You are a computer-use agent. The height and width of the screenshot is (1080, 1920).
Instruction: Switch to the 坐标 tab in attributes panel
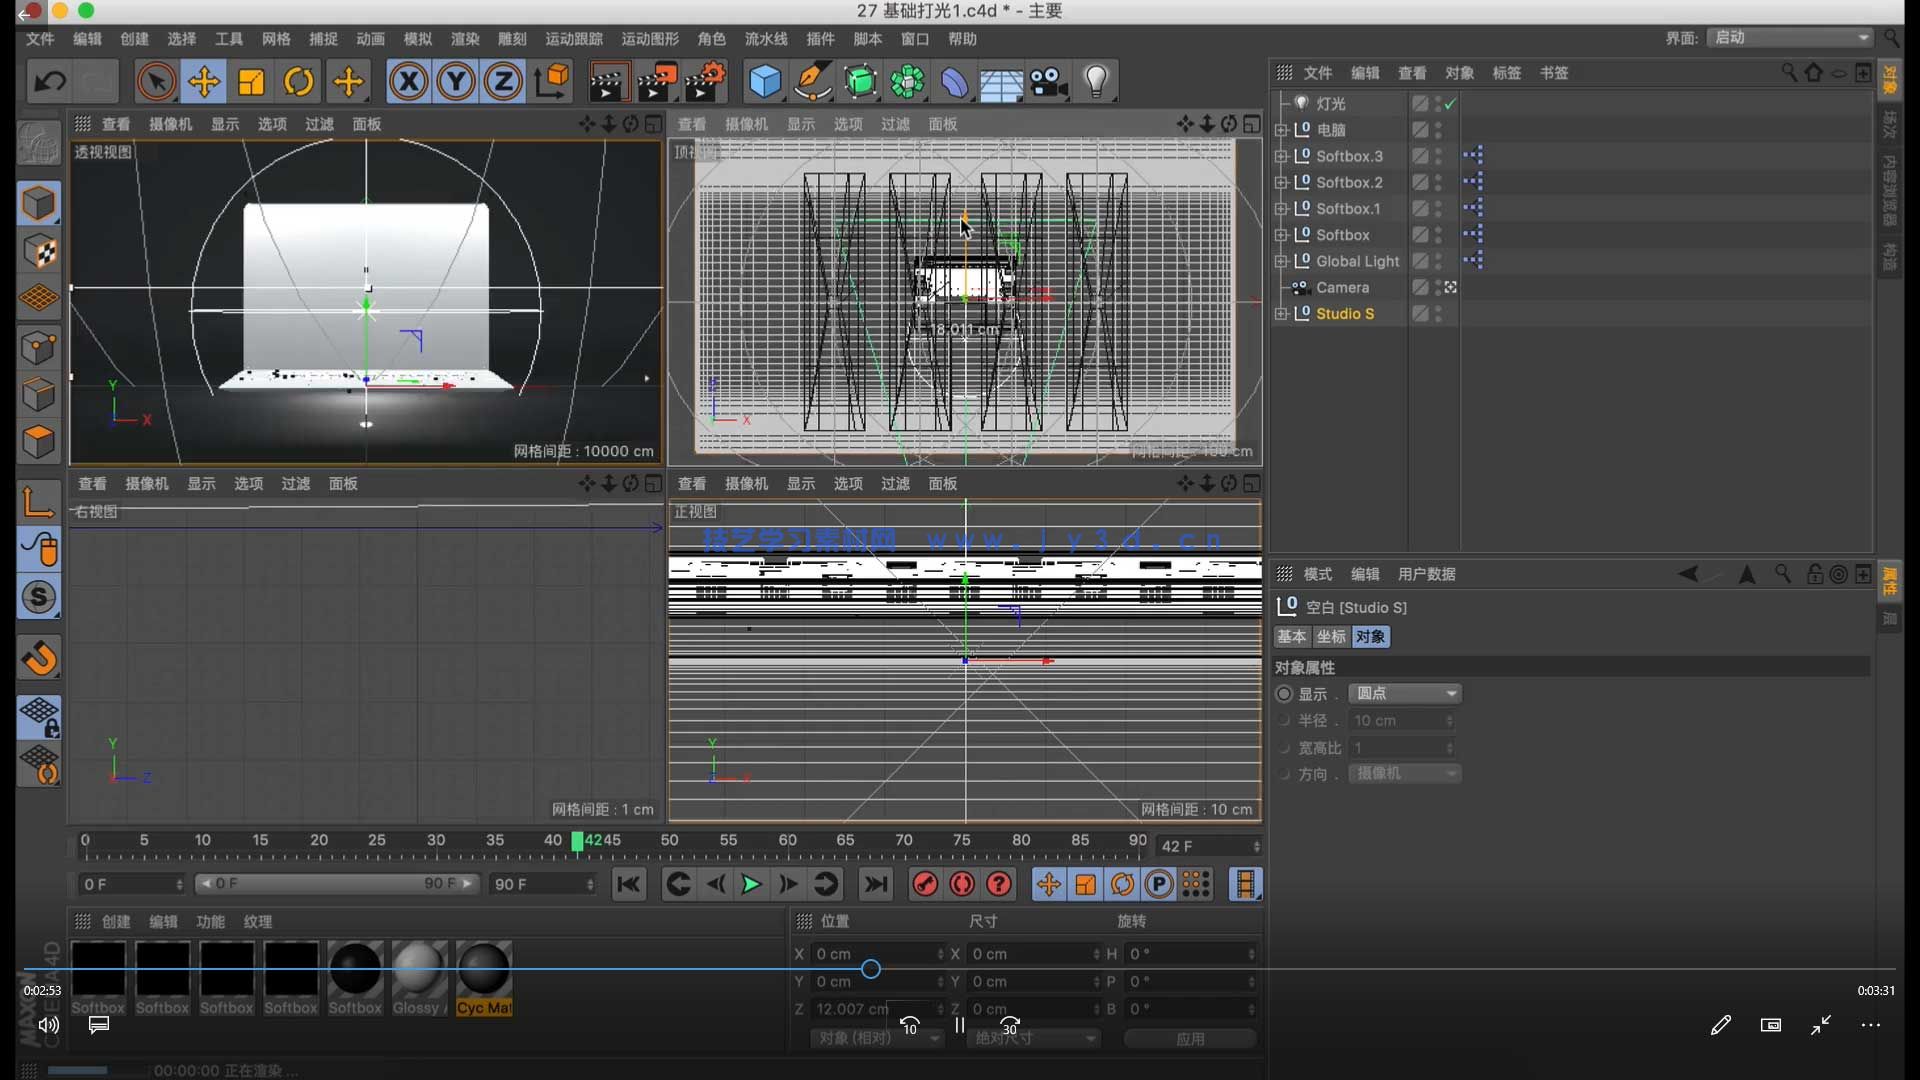click(1330, 636)
